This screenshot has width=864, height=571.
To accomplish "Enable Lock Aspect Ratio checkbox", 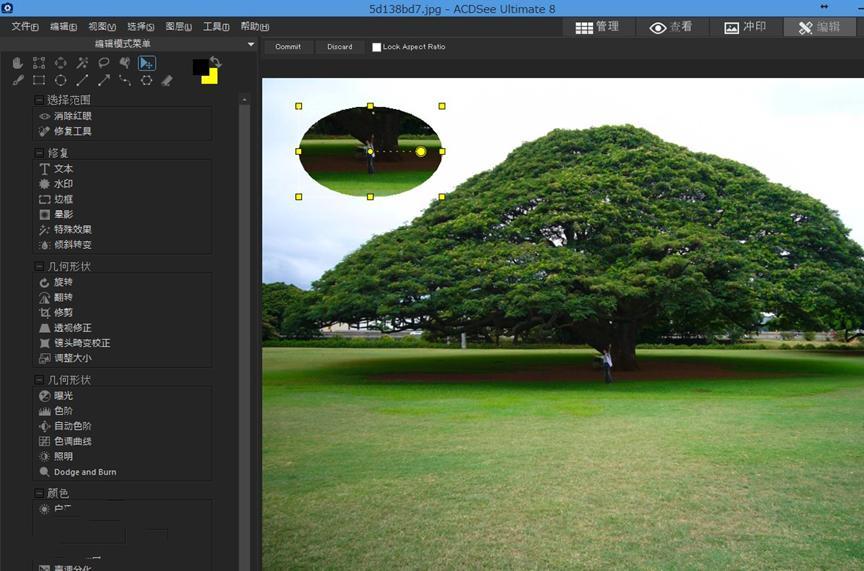I will 377,47.
